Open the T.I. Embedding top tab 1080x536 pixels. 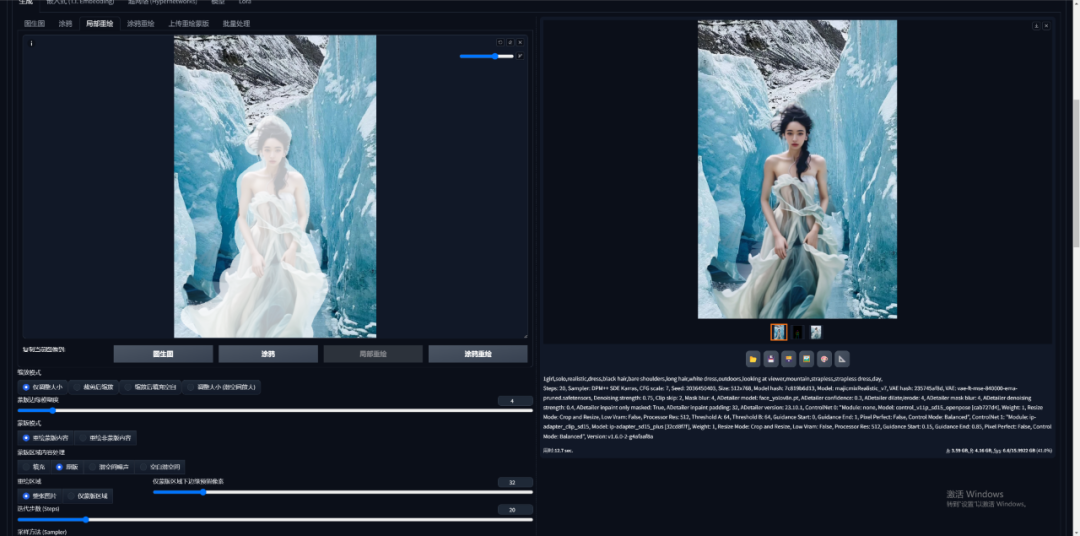coord(80,3)
